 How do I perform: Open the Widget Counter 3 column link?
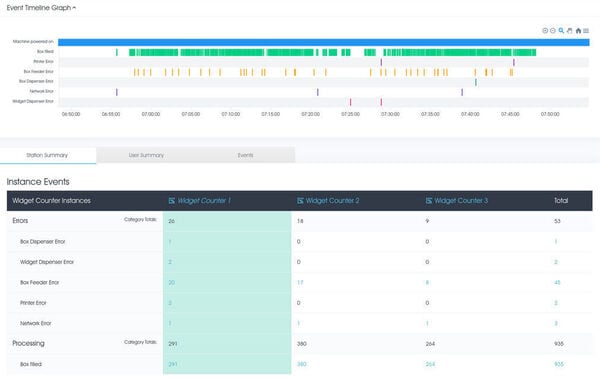(461, 201)
